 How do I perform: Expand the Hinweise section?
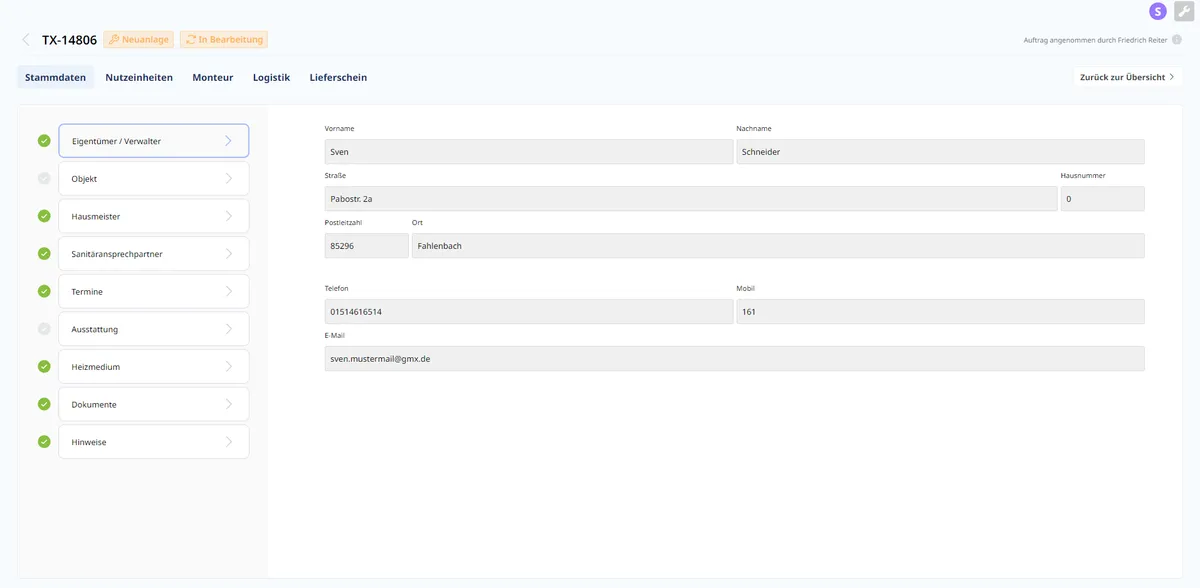pyautogui.click(x=153, y=442)
